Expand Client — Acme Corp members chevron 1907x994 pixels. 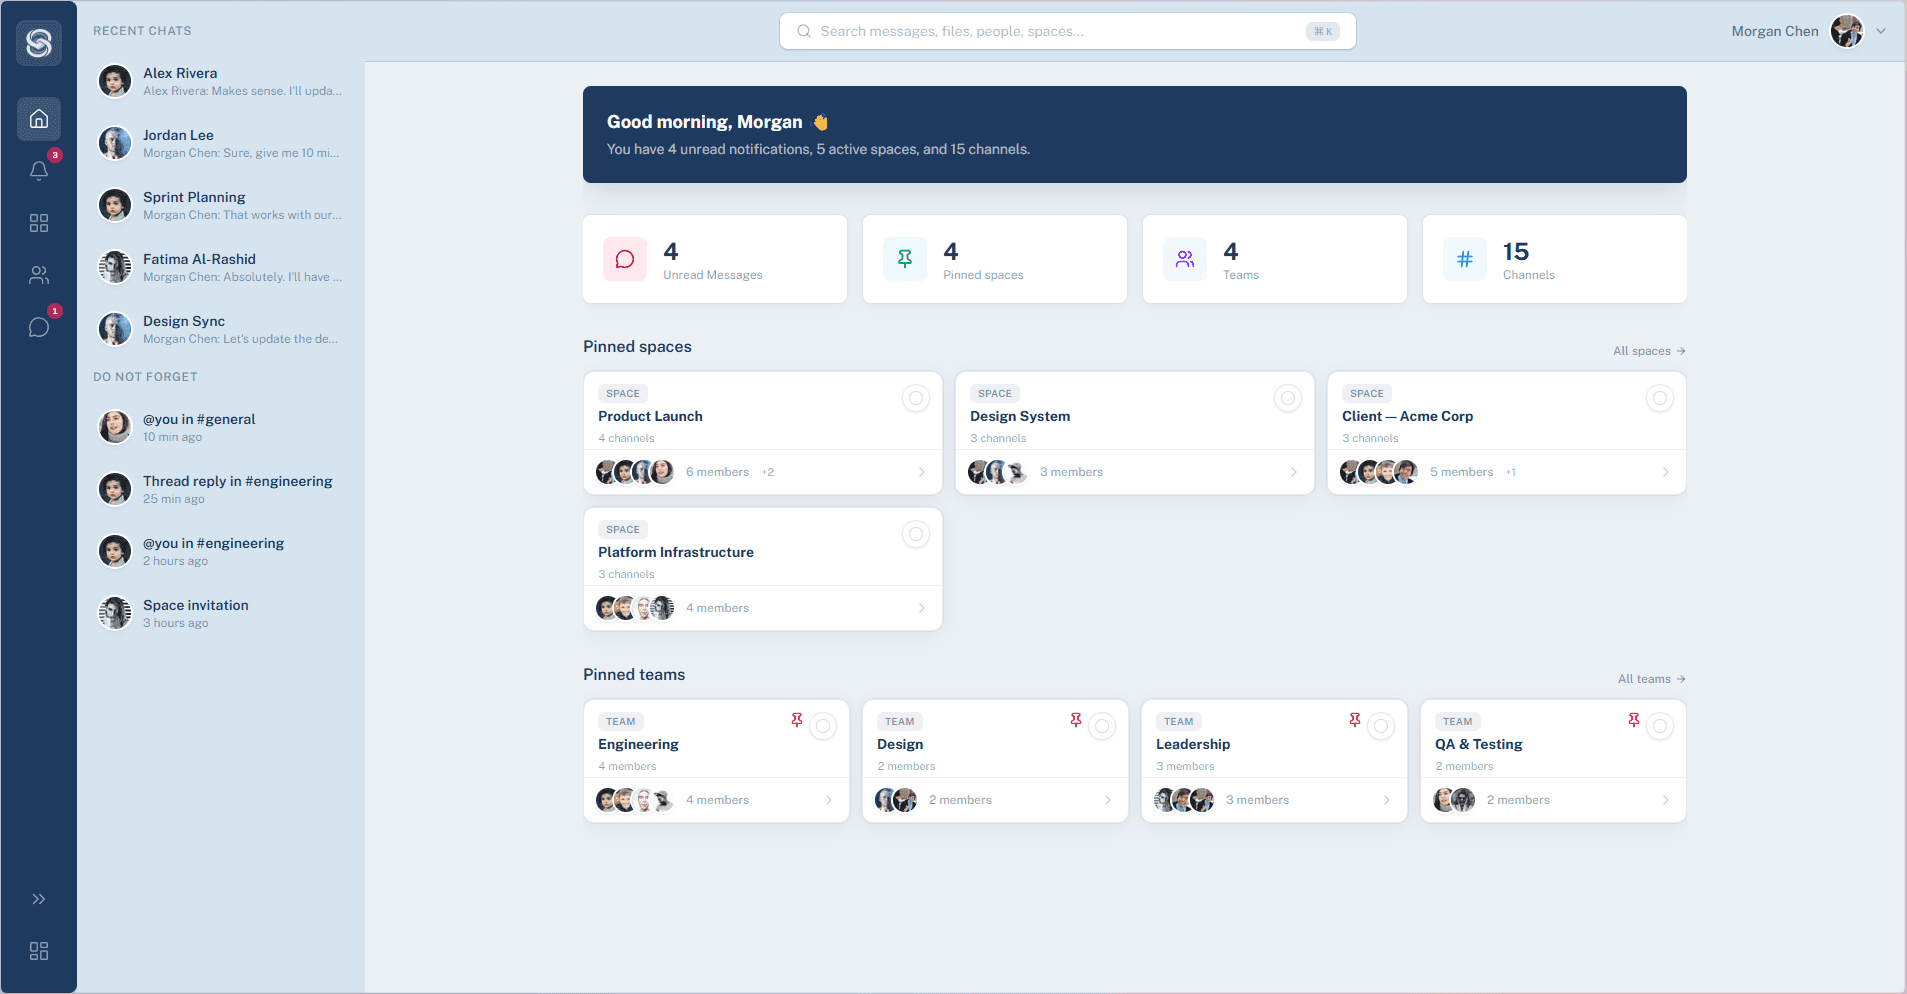[x=1666, y=472]
